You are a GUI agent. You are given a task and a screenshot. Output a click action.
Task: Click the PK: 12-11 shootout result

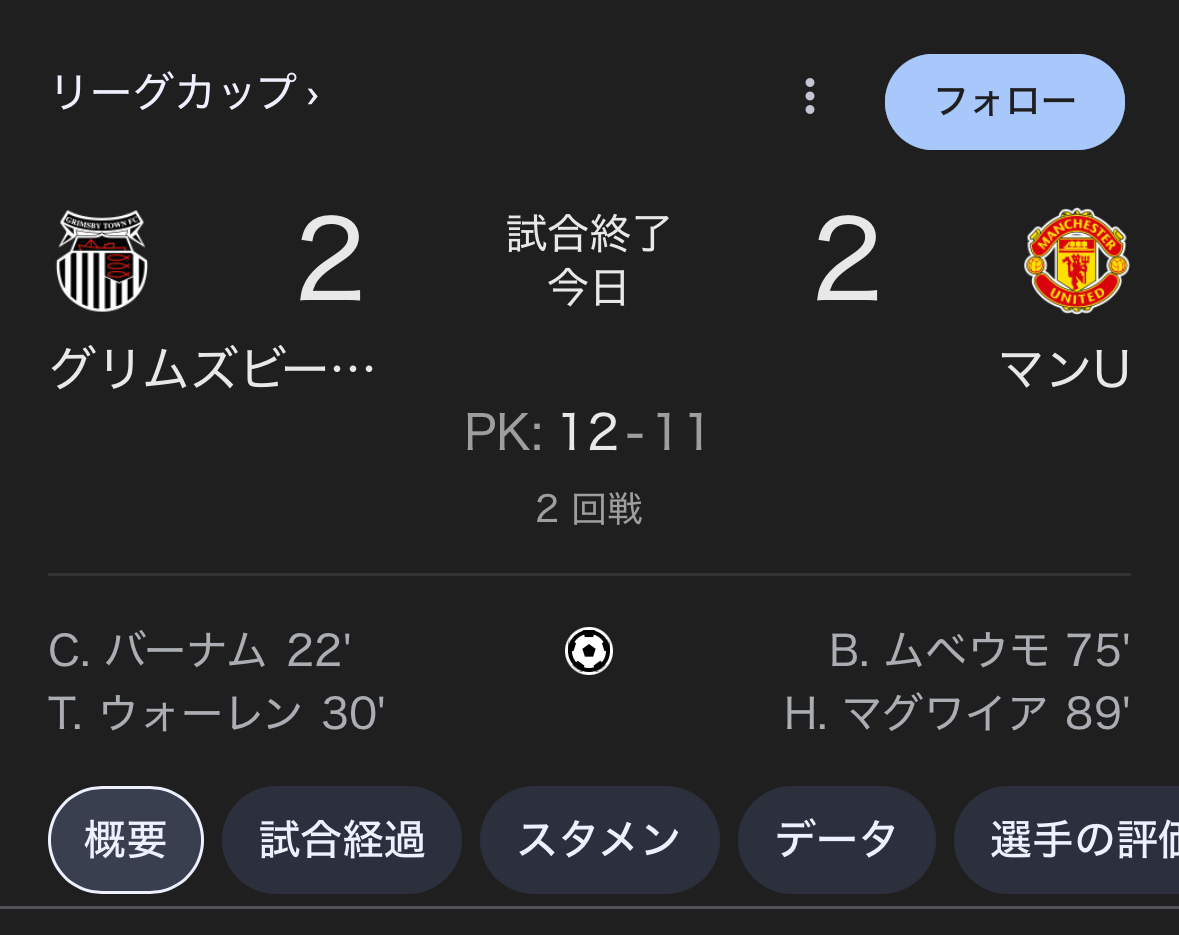tap(586, 432)
